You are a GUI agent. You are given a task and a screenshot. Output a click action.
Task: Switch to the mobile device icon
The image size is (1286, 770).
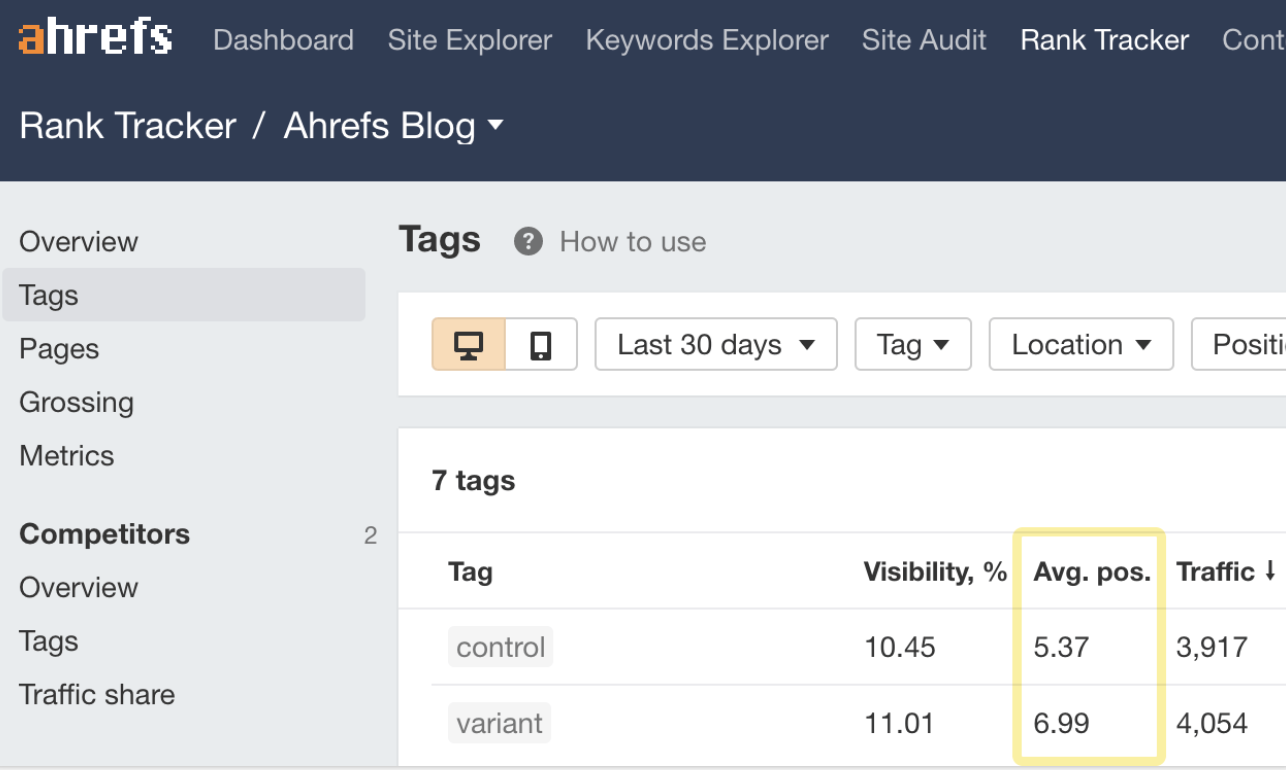(x=541, y=345)
